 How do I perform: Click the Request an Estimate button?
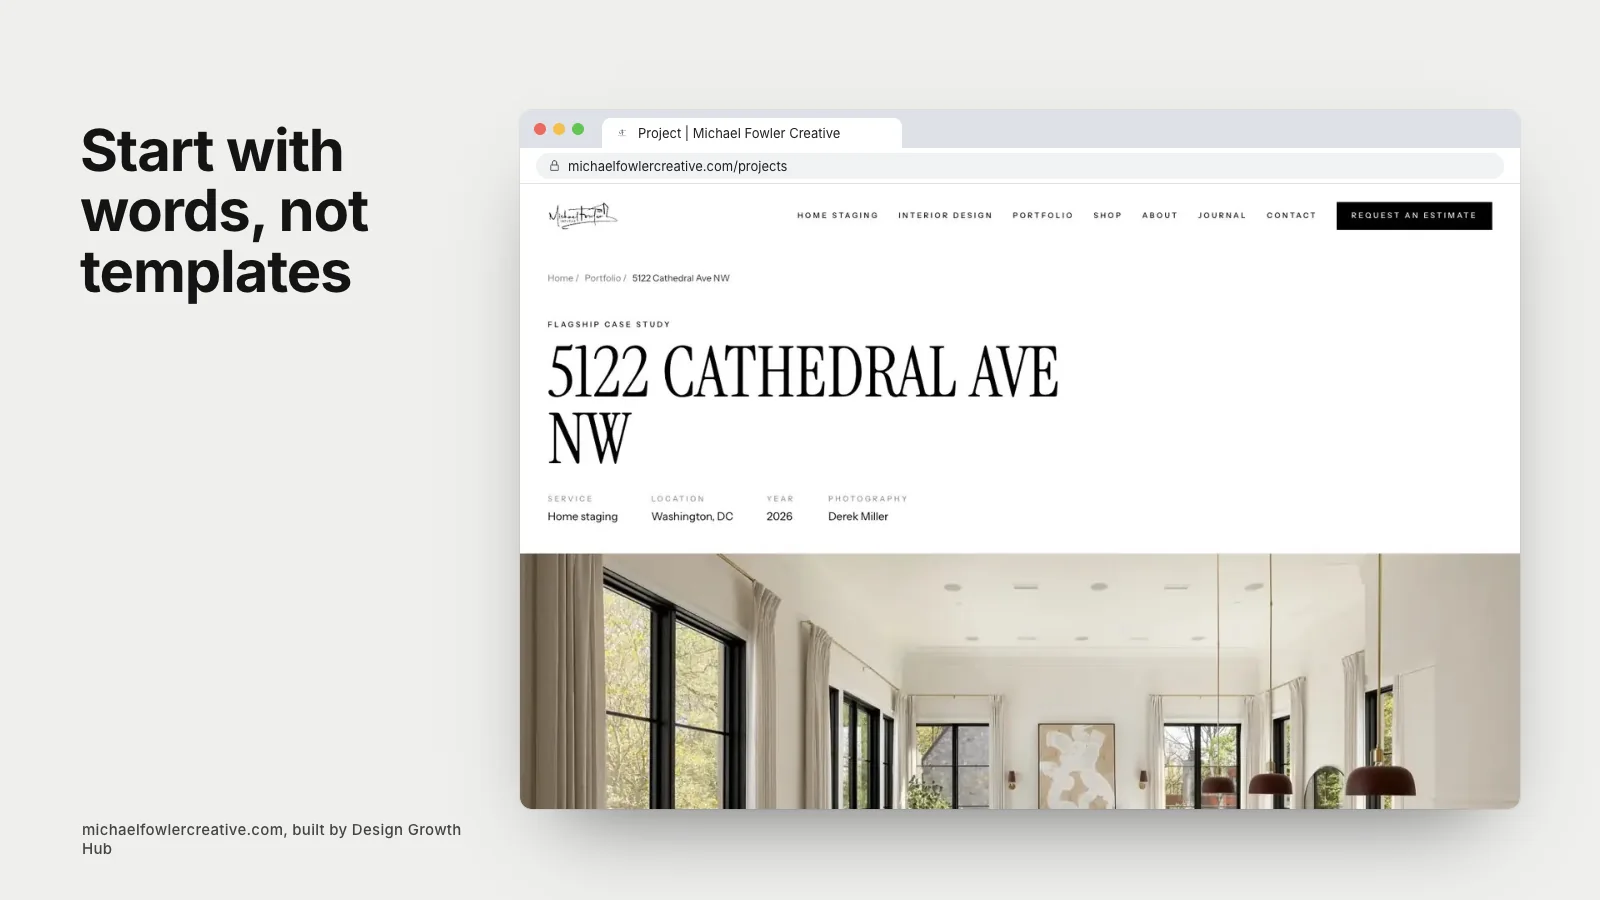(1414, 215)
